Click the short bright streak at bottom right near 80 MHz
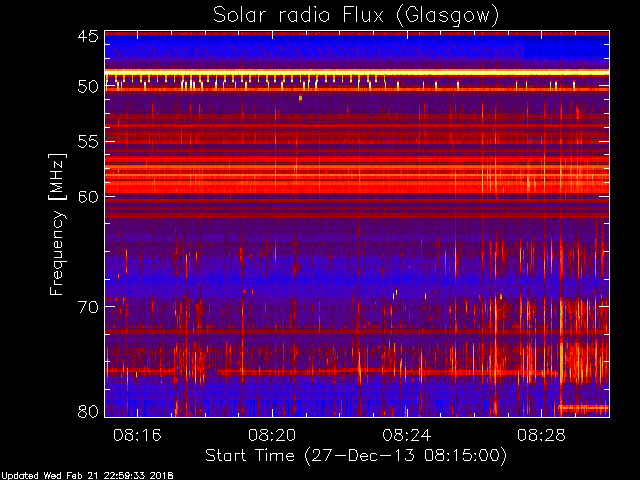The image size is (640, 480). (x=583, y=407)
